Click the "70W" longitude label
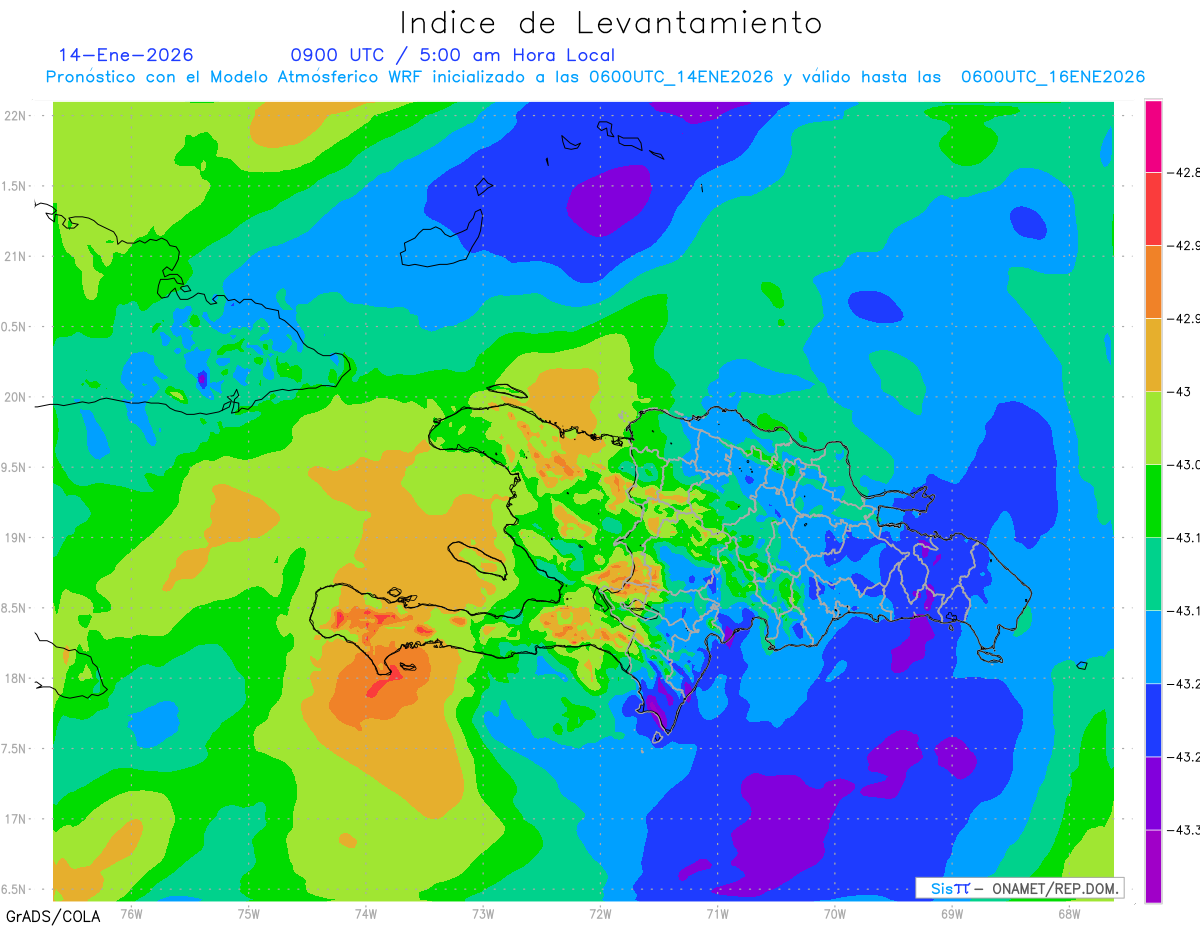 834,913
